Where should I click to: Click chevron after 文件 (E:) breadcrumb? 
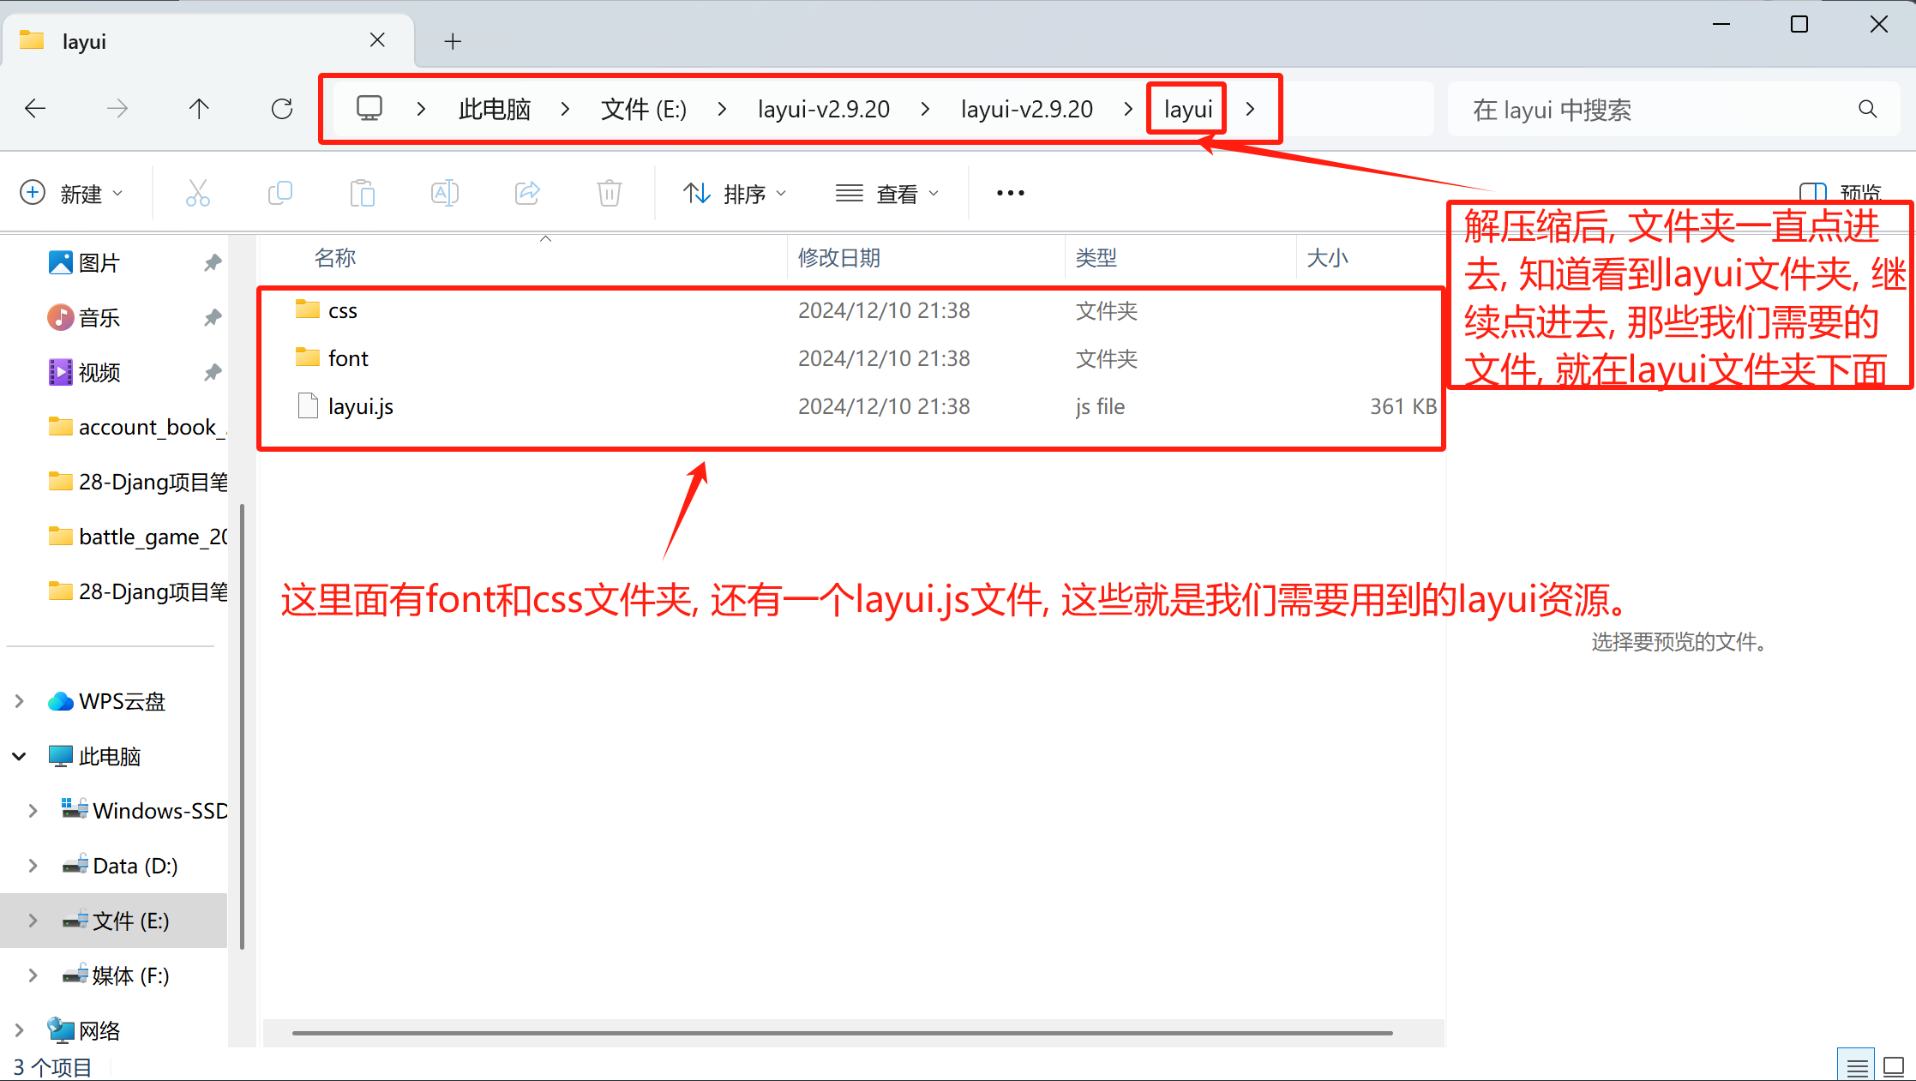(722, 109)
